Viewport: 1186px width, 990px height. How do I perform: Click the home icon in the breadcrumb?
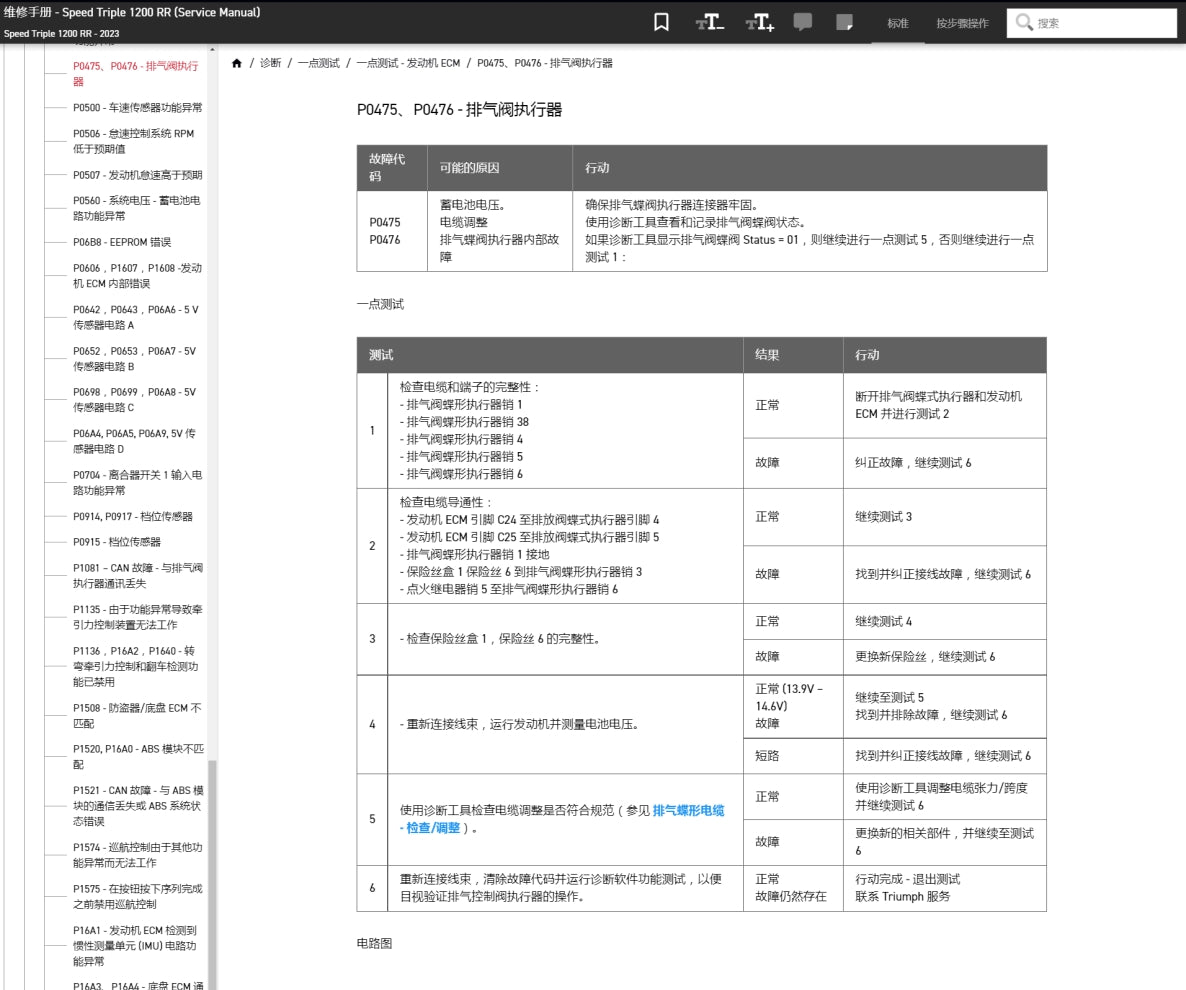[x=236, y=62]
